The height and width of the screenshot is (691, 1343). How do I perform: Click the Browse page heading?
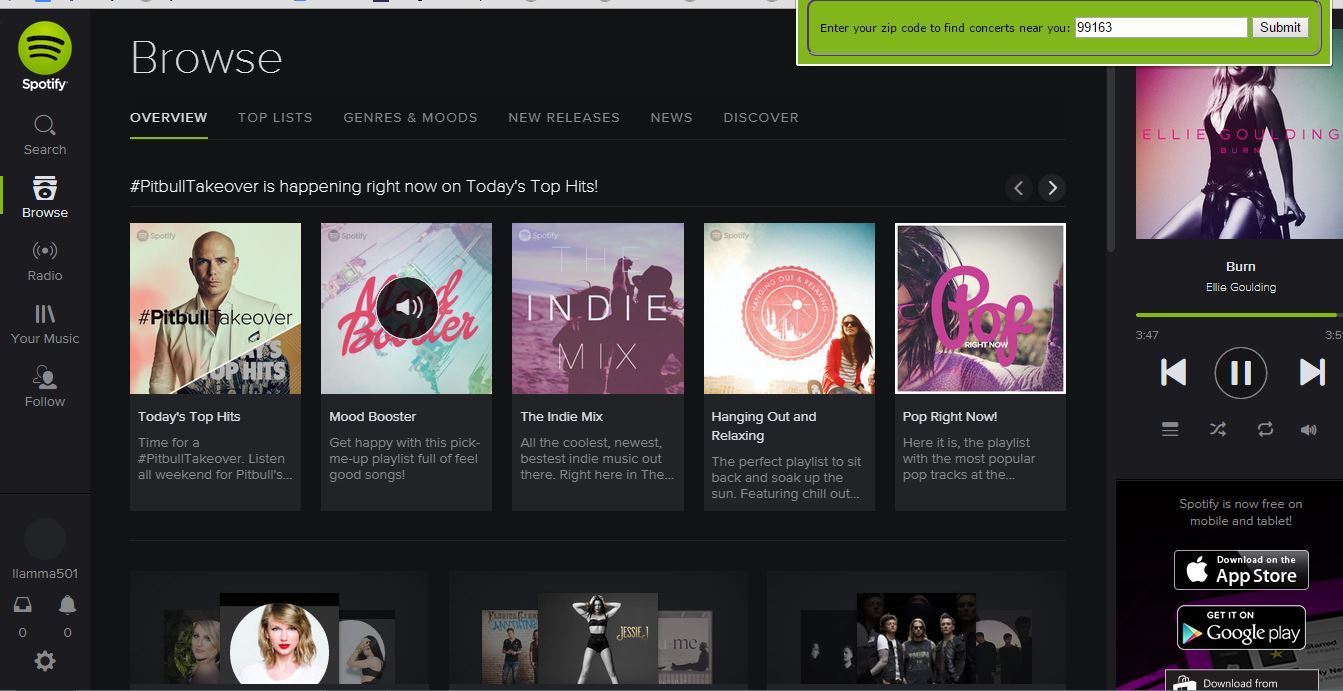pyautogui.click(x=206, y=58)
